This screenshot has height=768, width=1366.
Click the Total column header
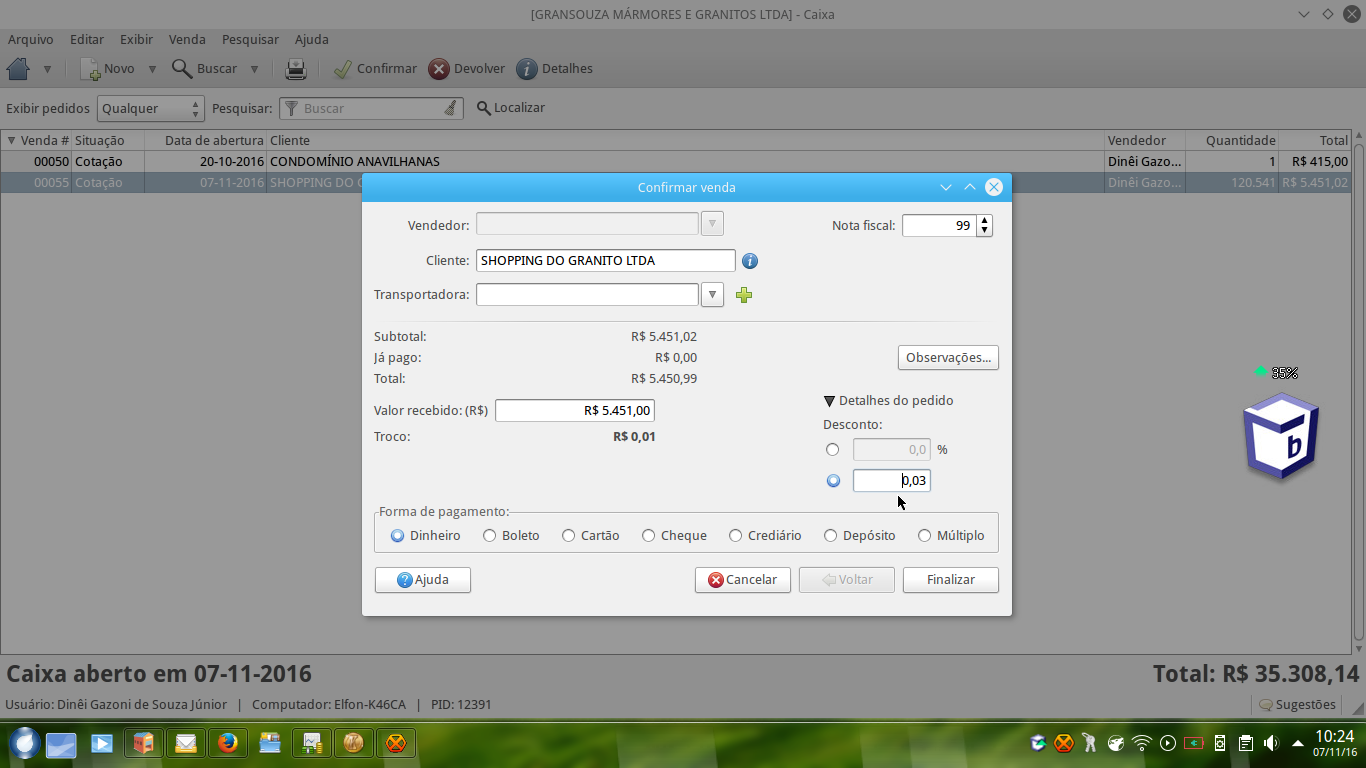click(1315, 140)
